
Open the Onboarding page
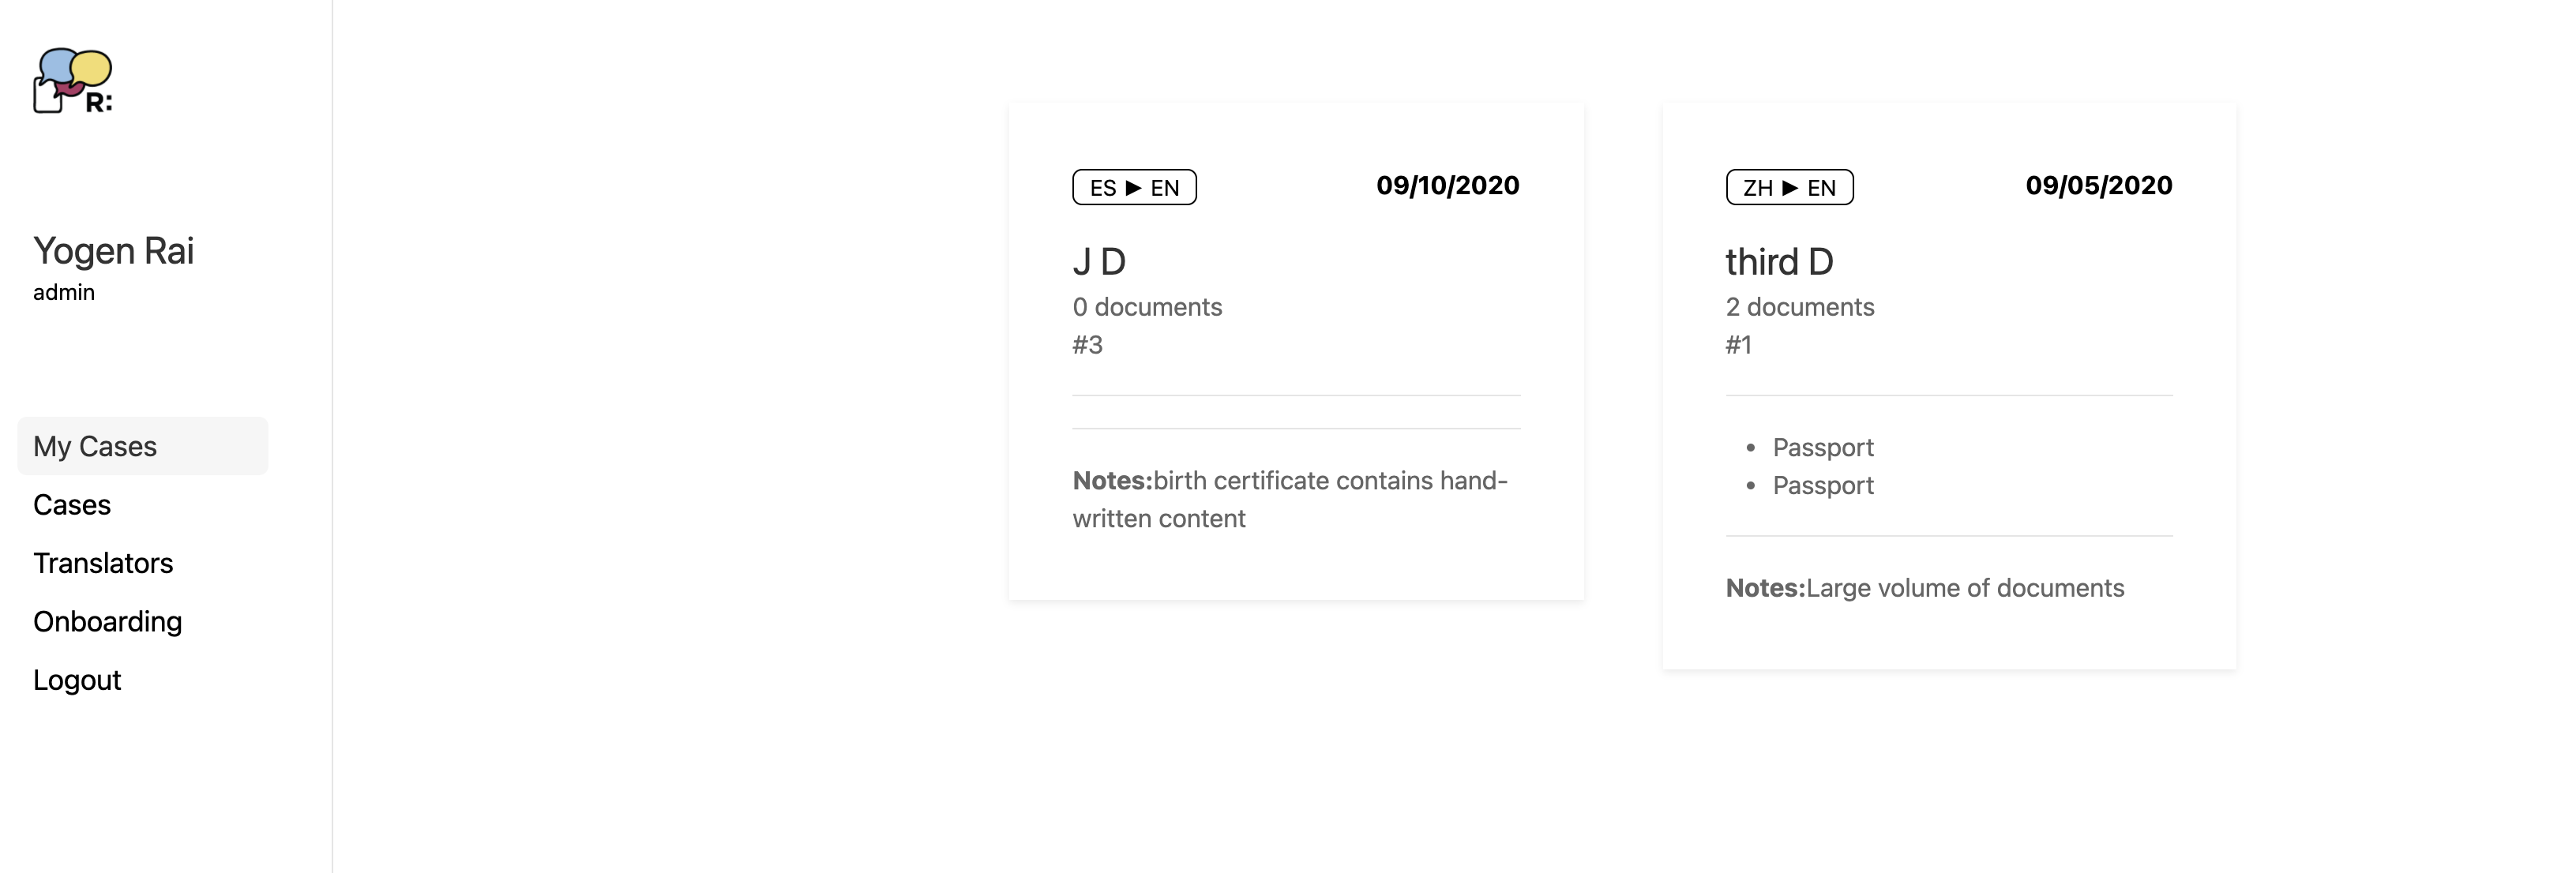tap(108, 621)
